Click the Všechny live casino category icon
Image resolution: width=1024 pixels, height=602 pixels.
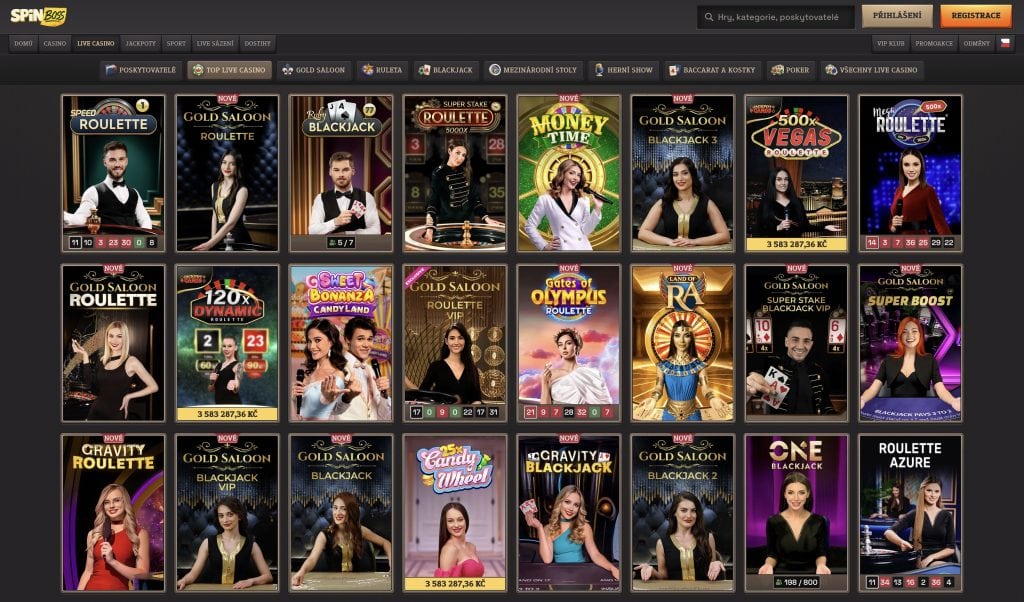[x=831, y=70]
